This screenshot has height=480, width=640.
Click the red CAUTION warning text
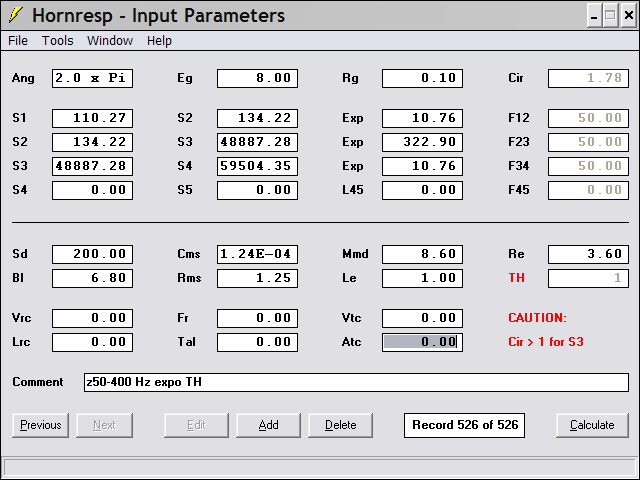coord(538,318)
